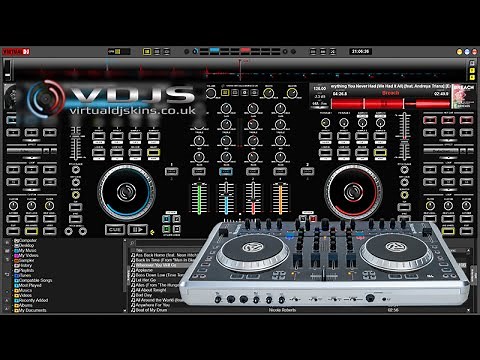Click the right deck pitch slider
Image resolution: width=480 pixels, height=360 pixels.
coord(404,137)
